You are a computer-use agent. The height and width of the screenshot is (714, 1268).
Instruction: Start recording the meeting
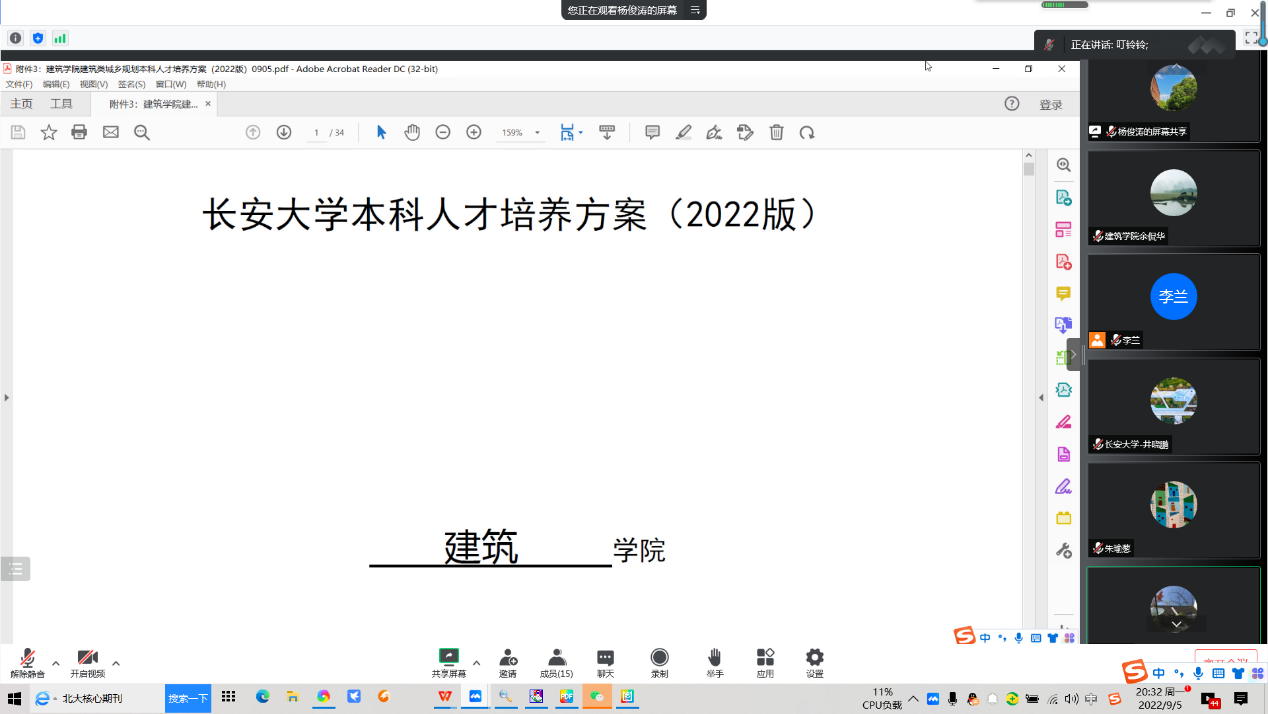(x=659, y=662)
